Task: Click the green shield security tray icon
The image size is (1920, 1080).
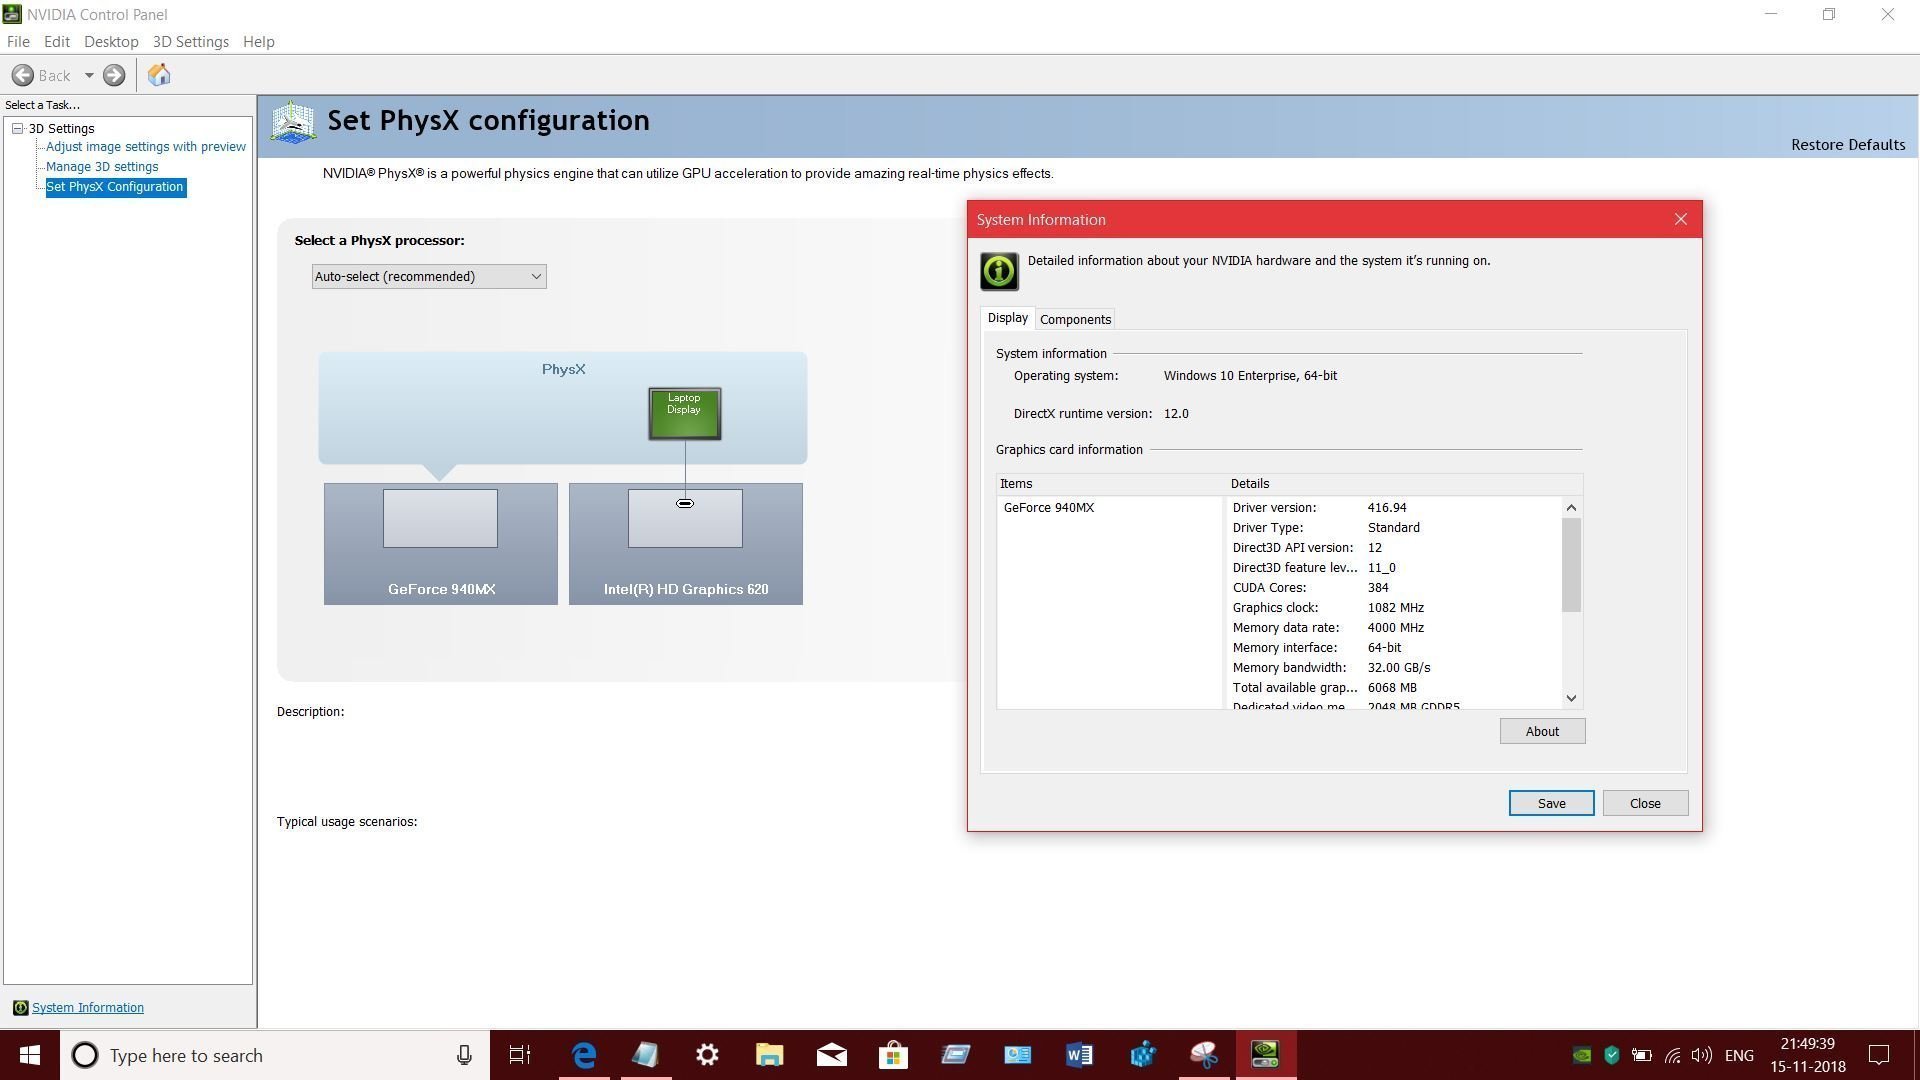Action: [1612, 1056]
